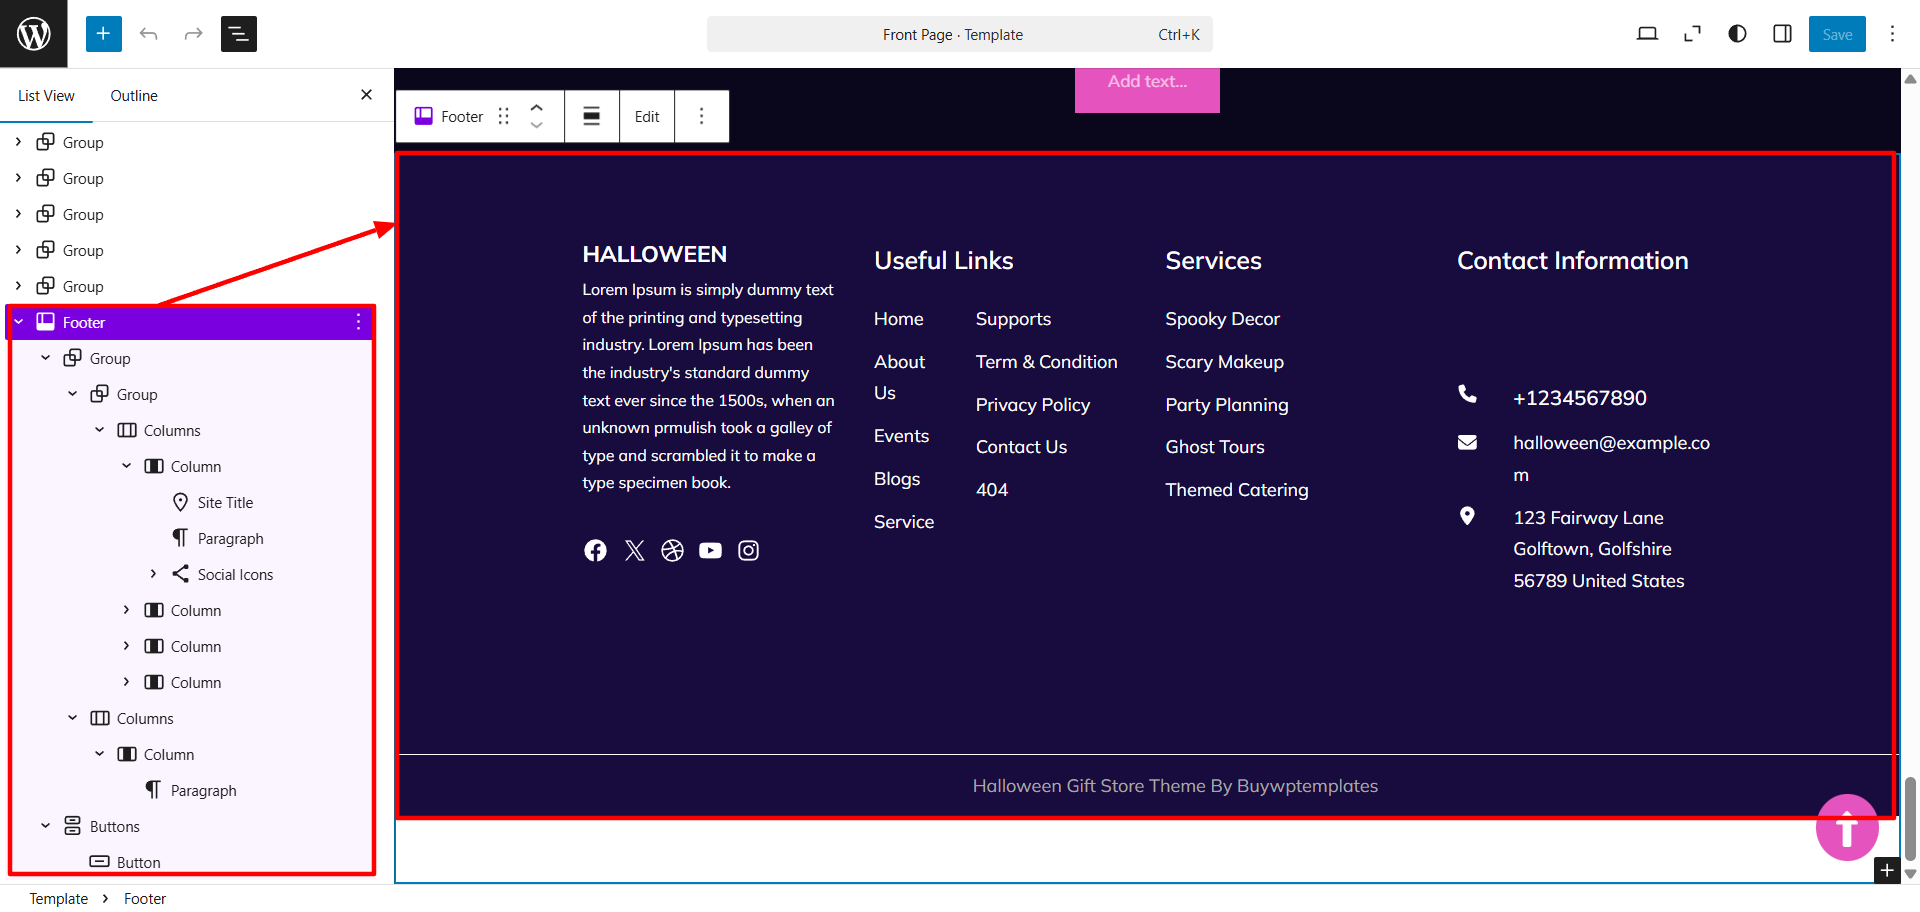This screenshot has height=912, width=1920.
Task: Click the pink scroll-to-top circle button
Action: (x=1847, y=827)
